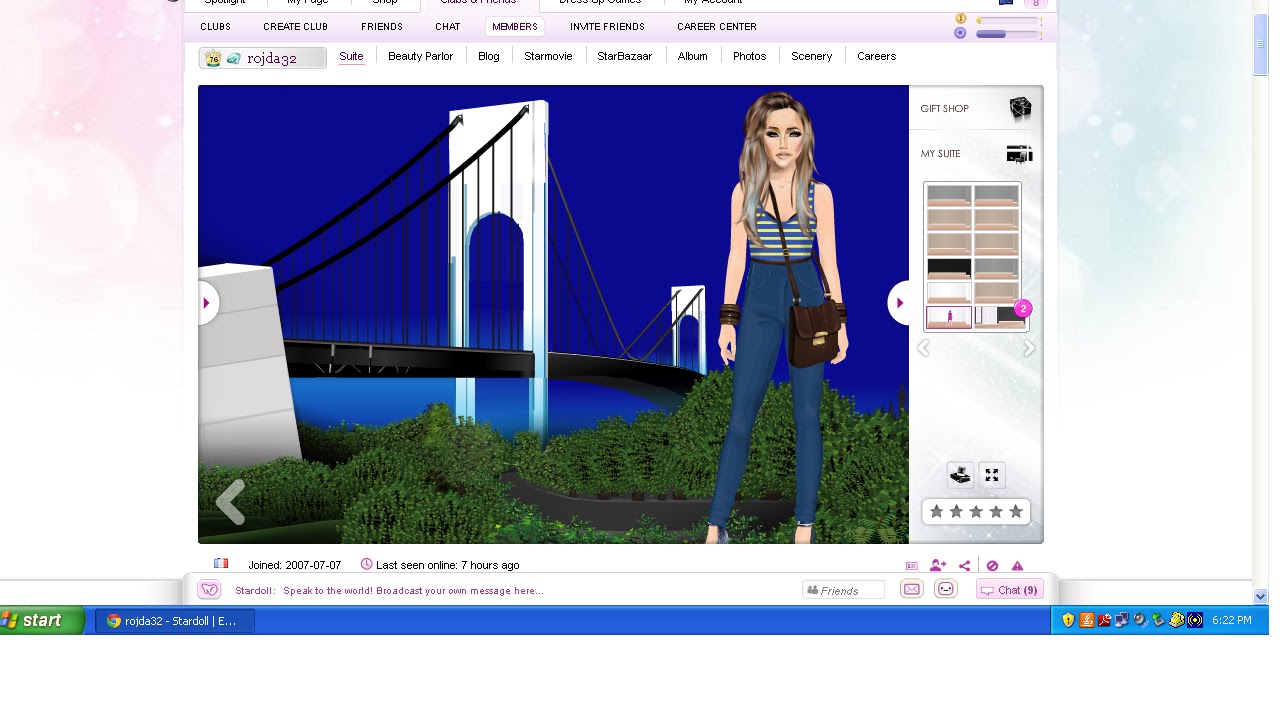The width and height of the screenshot is (1280, 720).
Task: Open the Career Center
Action: [x=717, y=27]
